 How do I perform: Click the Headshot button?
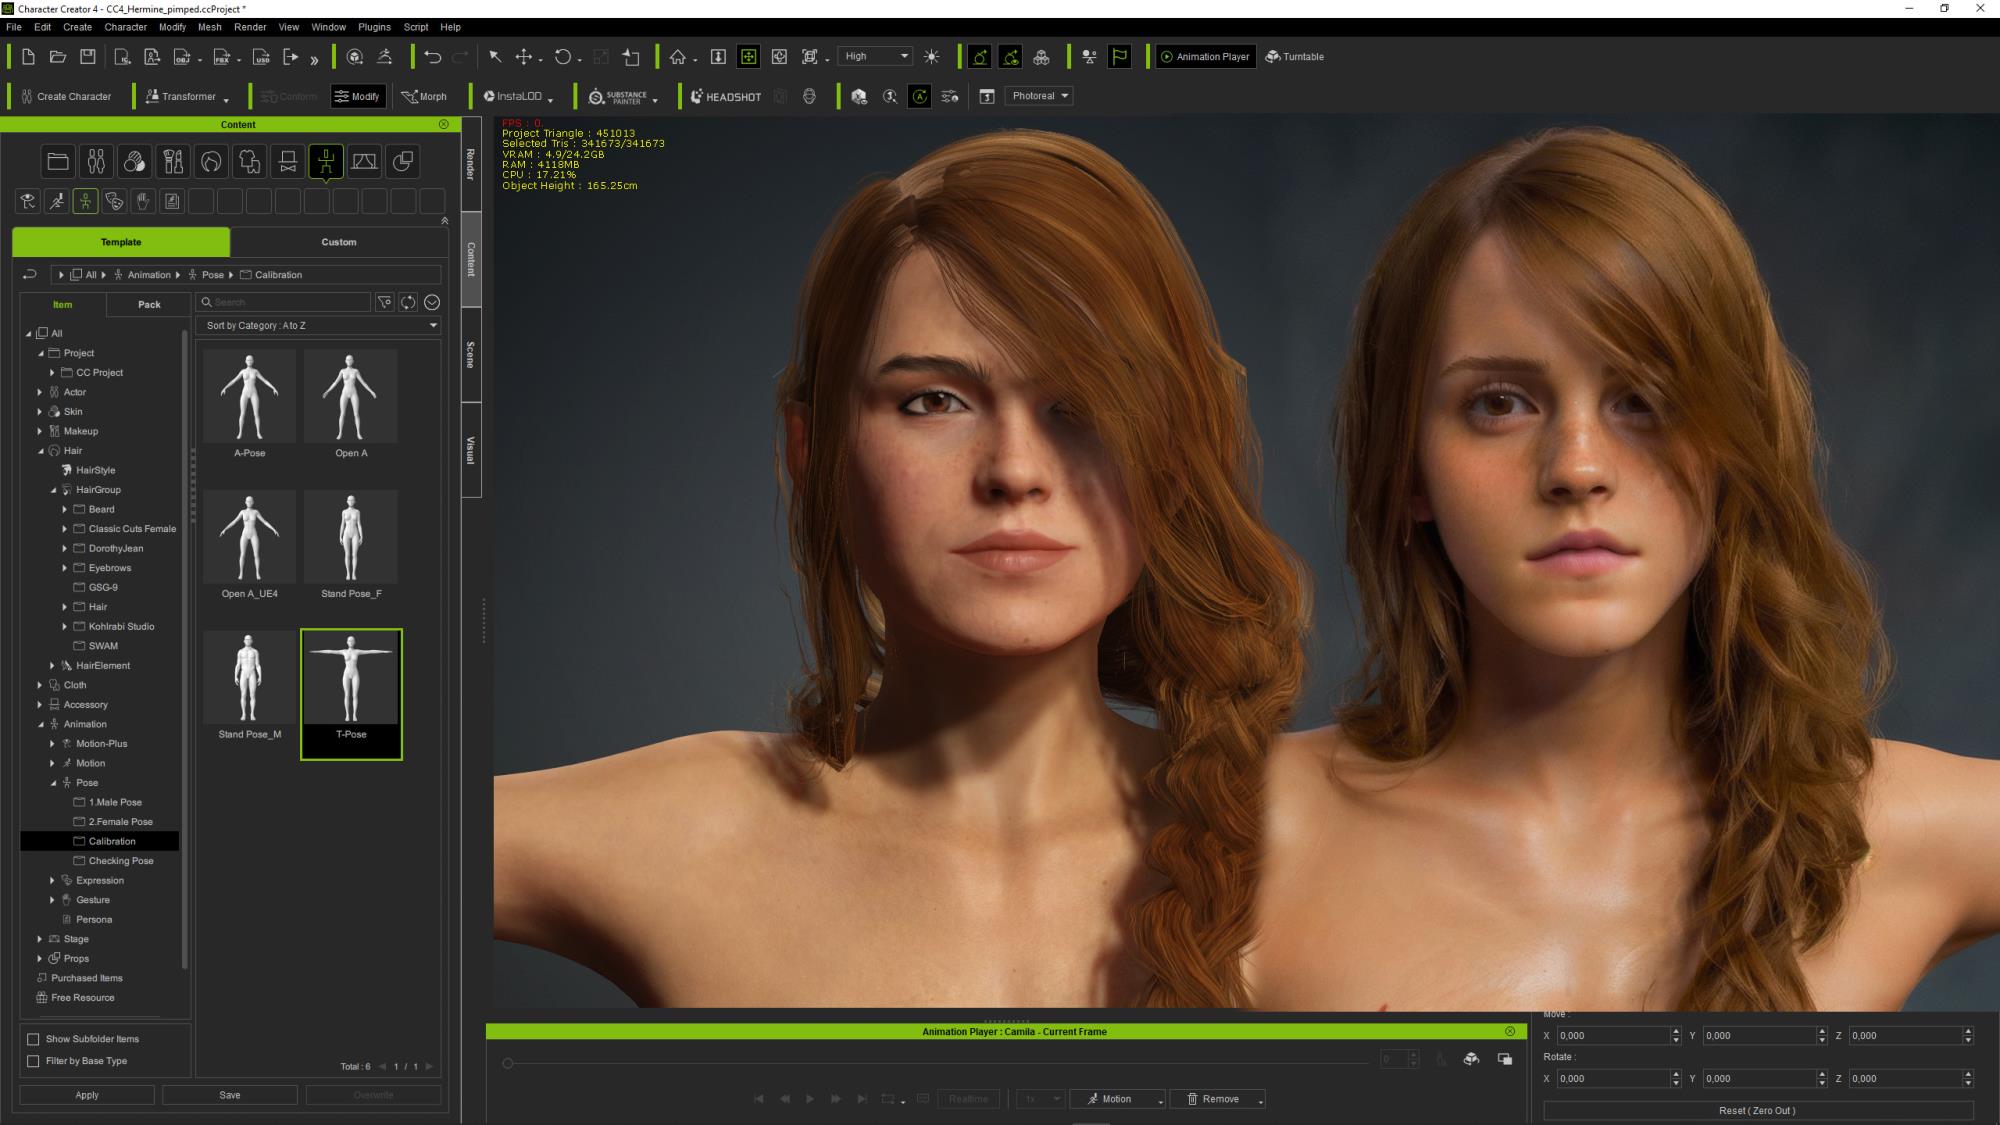click(x=726, y=96)
